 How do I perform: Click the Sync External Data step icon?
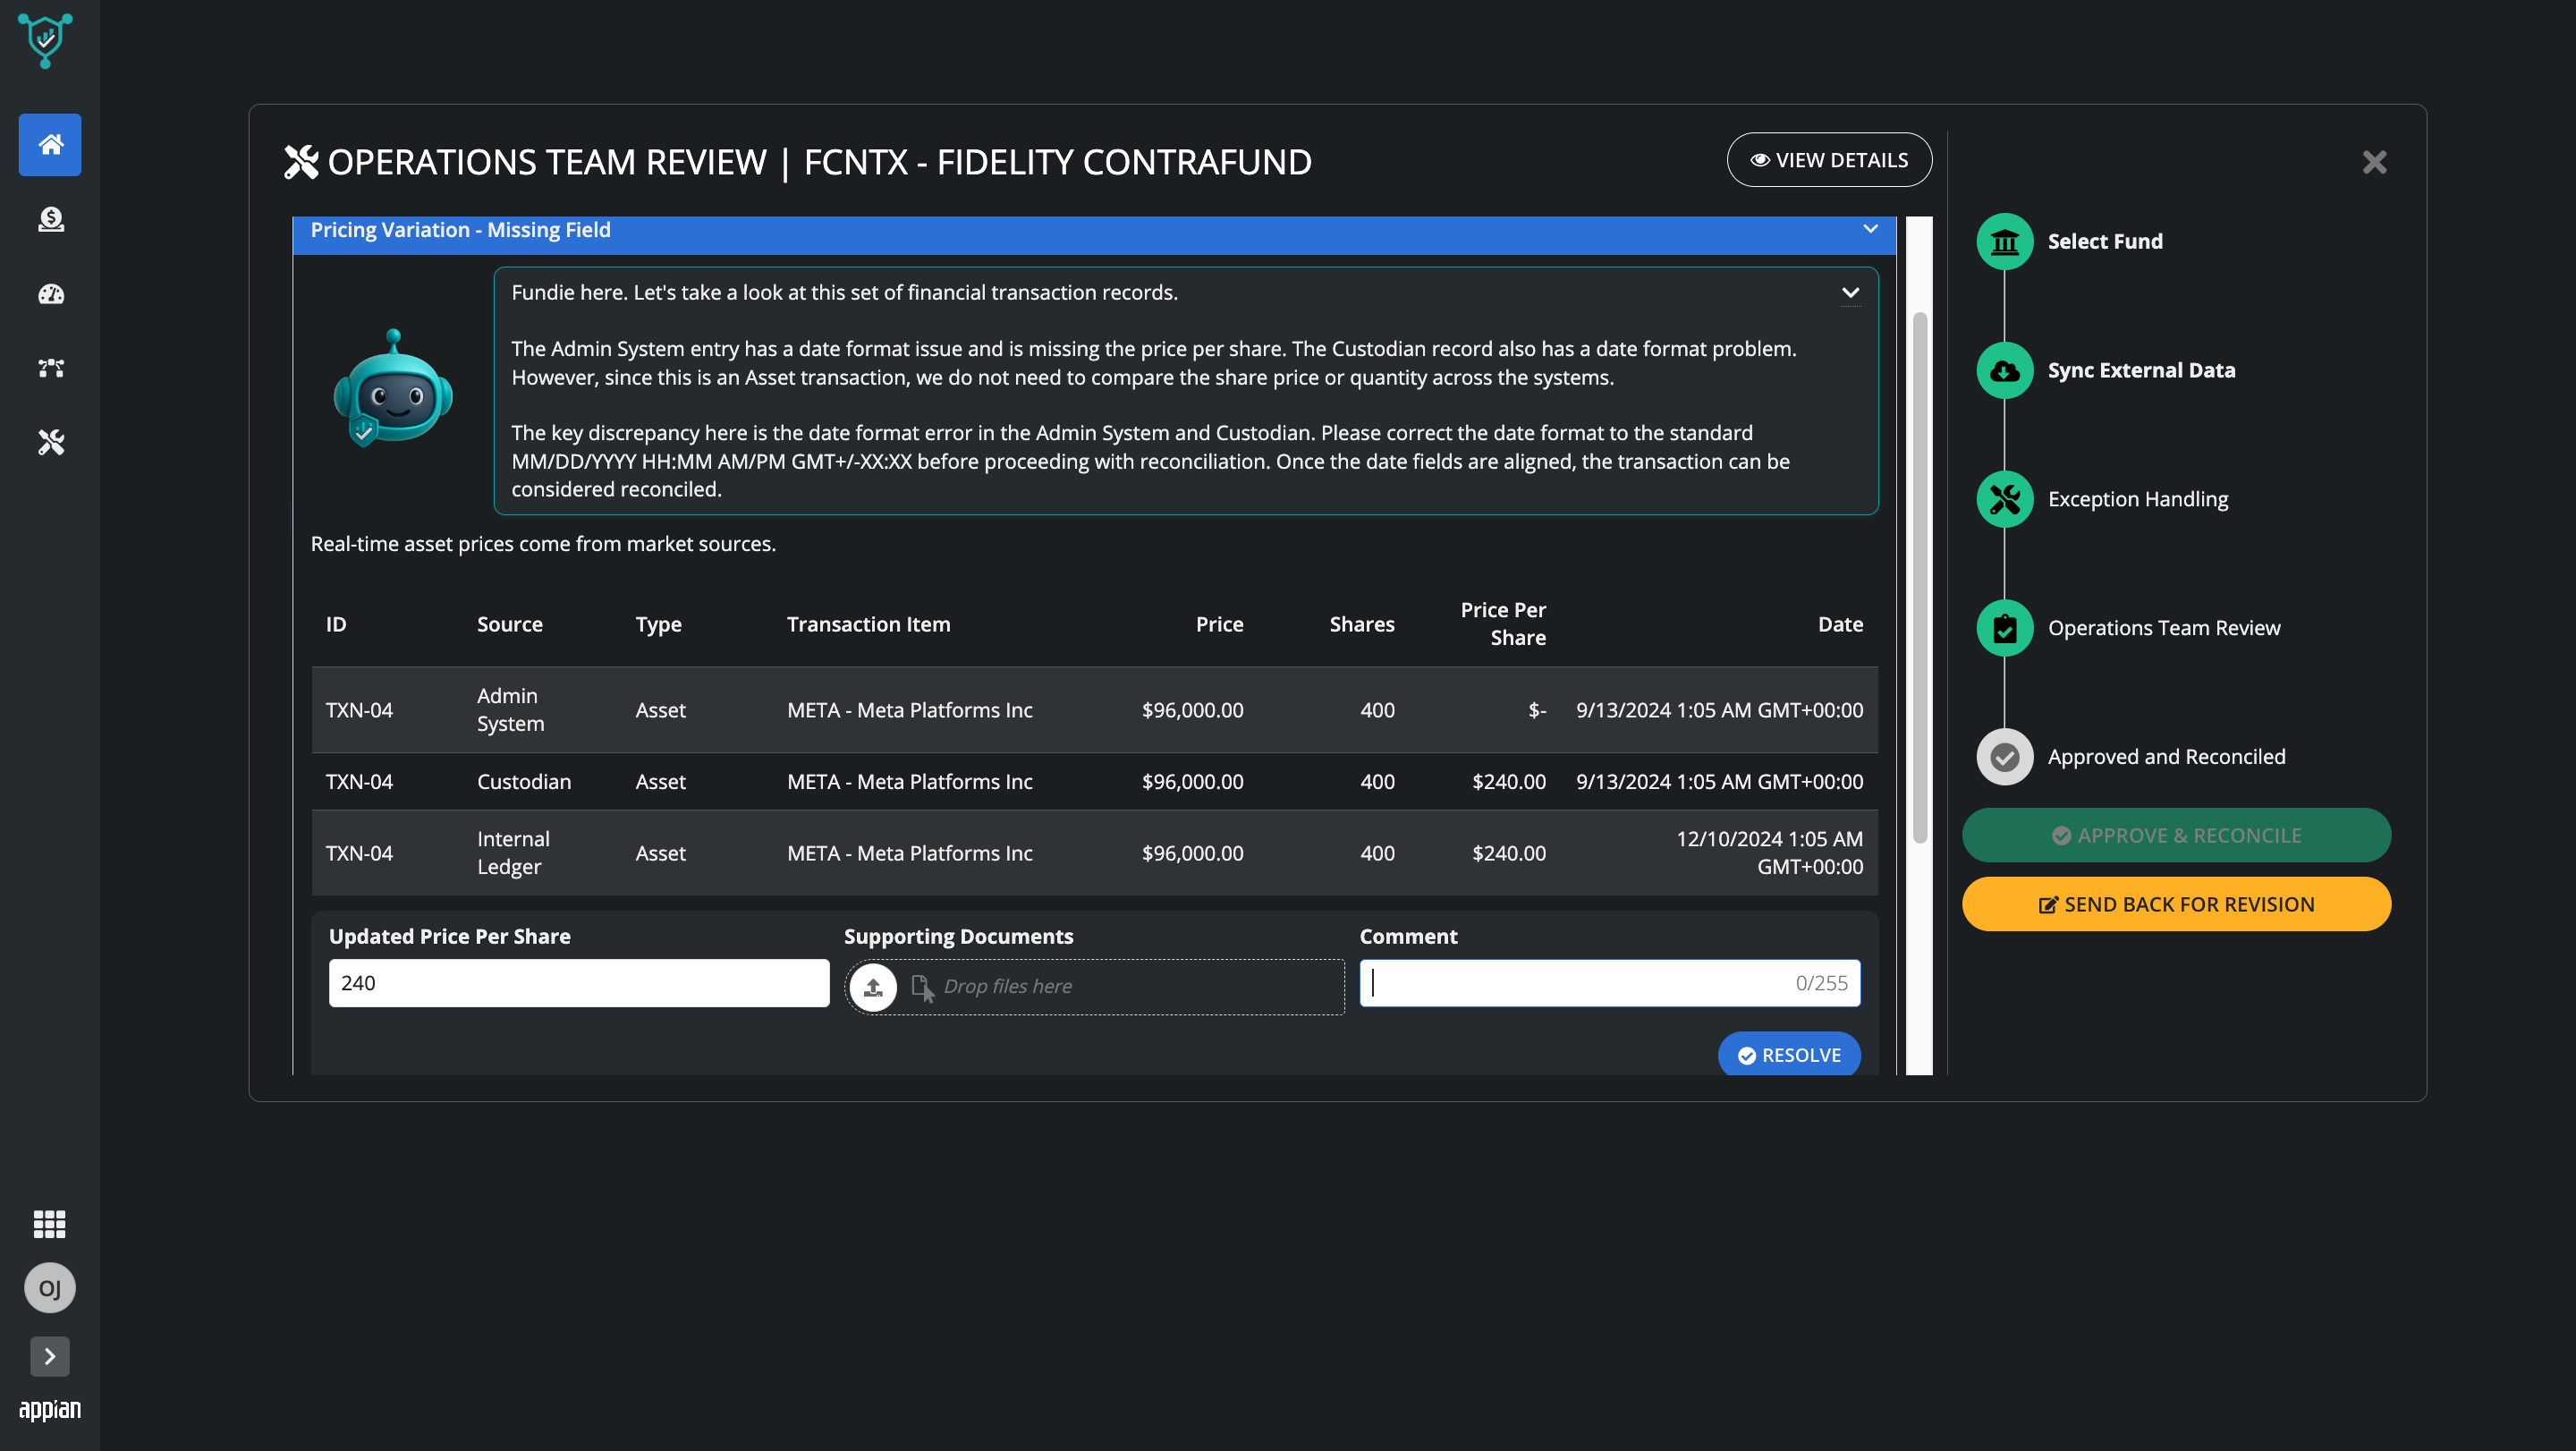(2004, 370)
